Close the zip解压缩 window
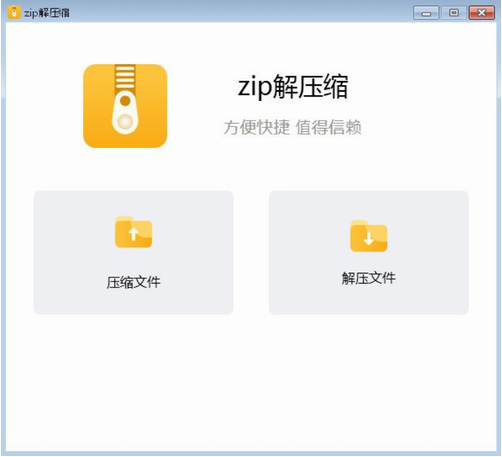Viewport: 502px width, 457px height. [x=482, y=13]
